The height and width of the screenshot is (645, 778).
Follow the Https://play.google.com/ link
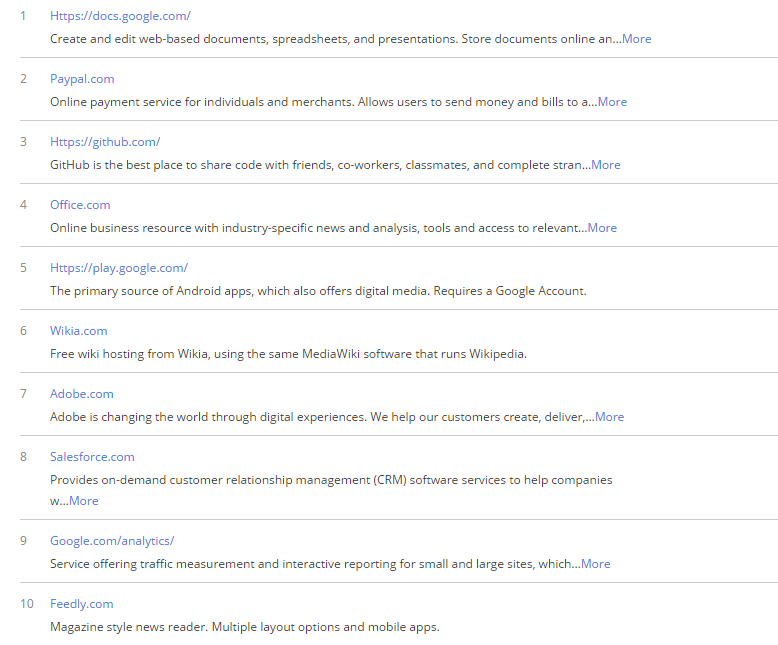[x=119, y=268]
